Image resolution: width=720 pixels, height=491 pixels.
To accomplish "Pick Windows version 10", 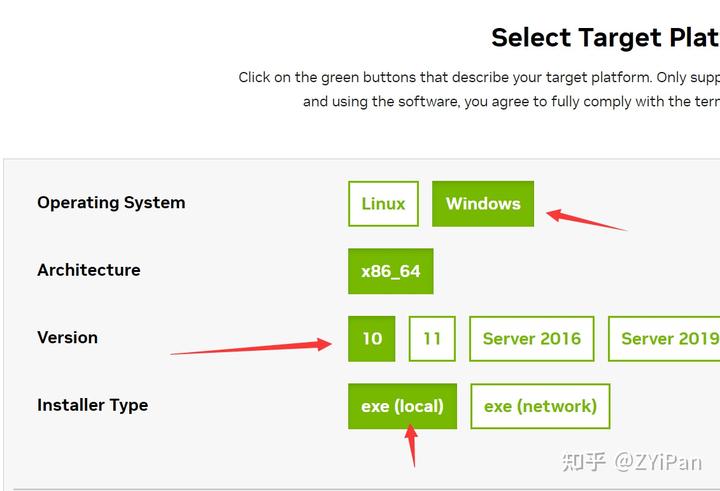I will [x=372, y=339].
